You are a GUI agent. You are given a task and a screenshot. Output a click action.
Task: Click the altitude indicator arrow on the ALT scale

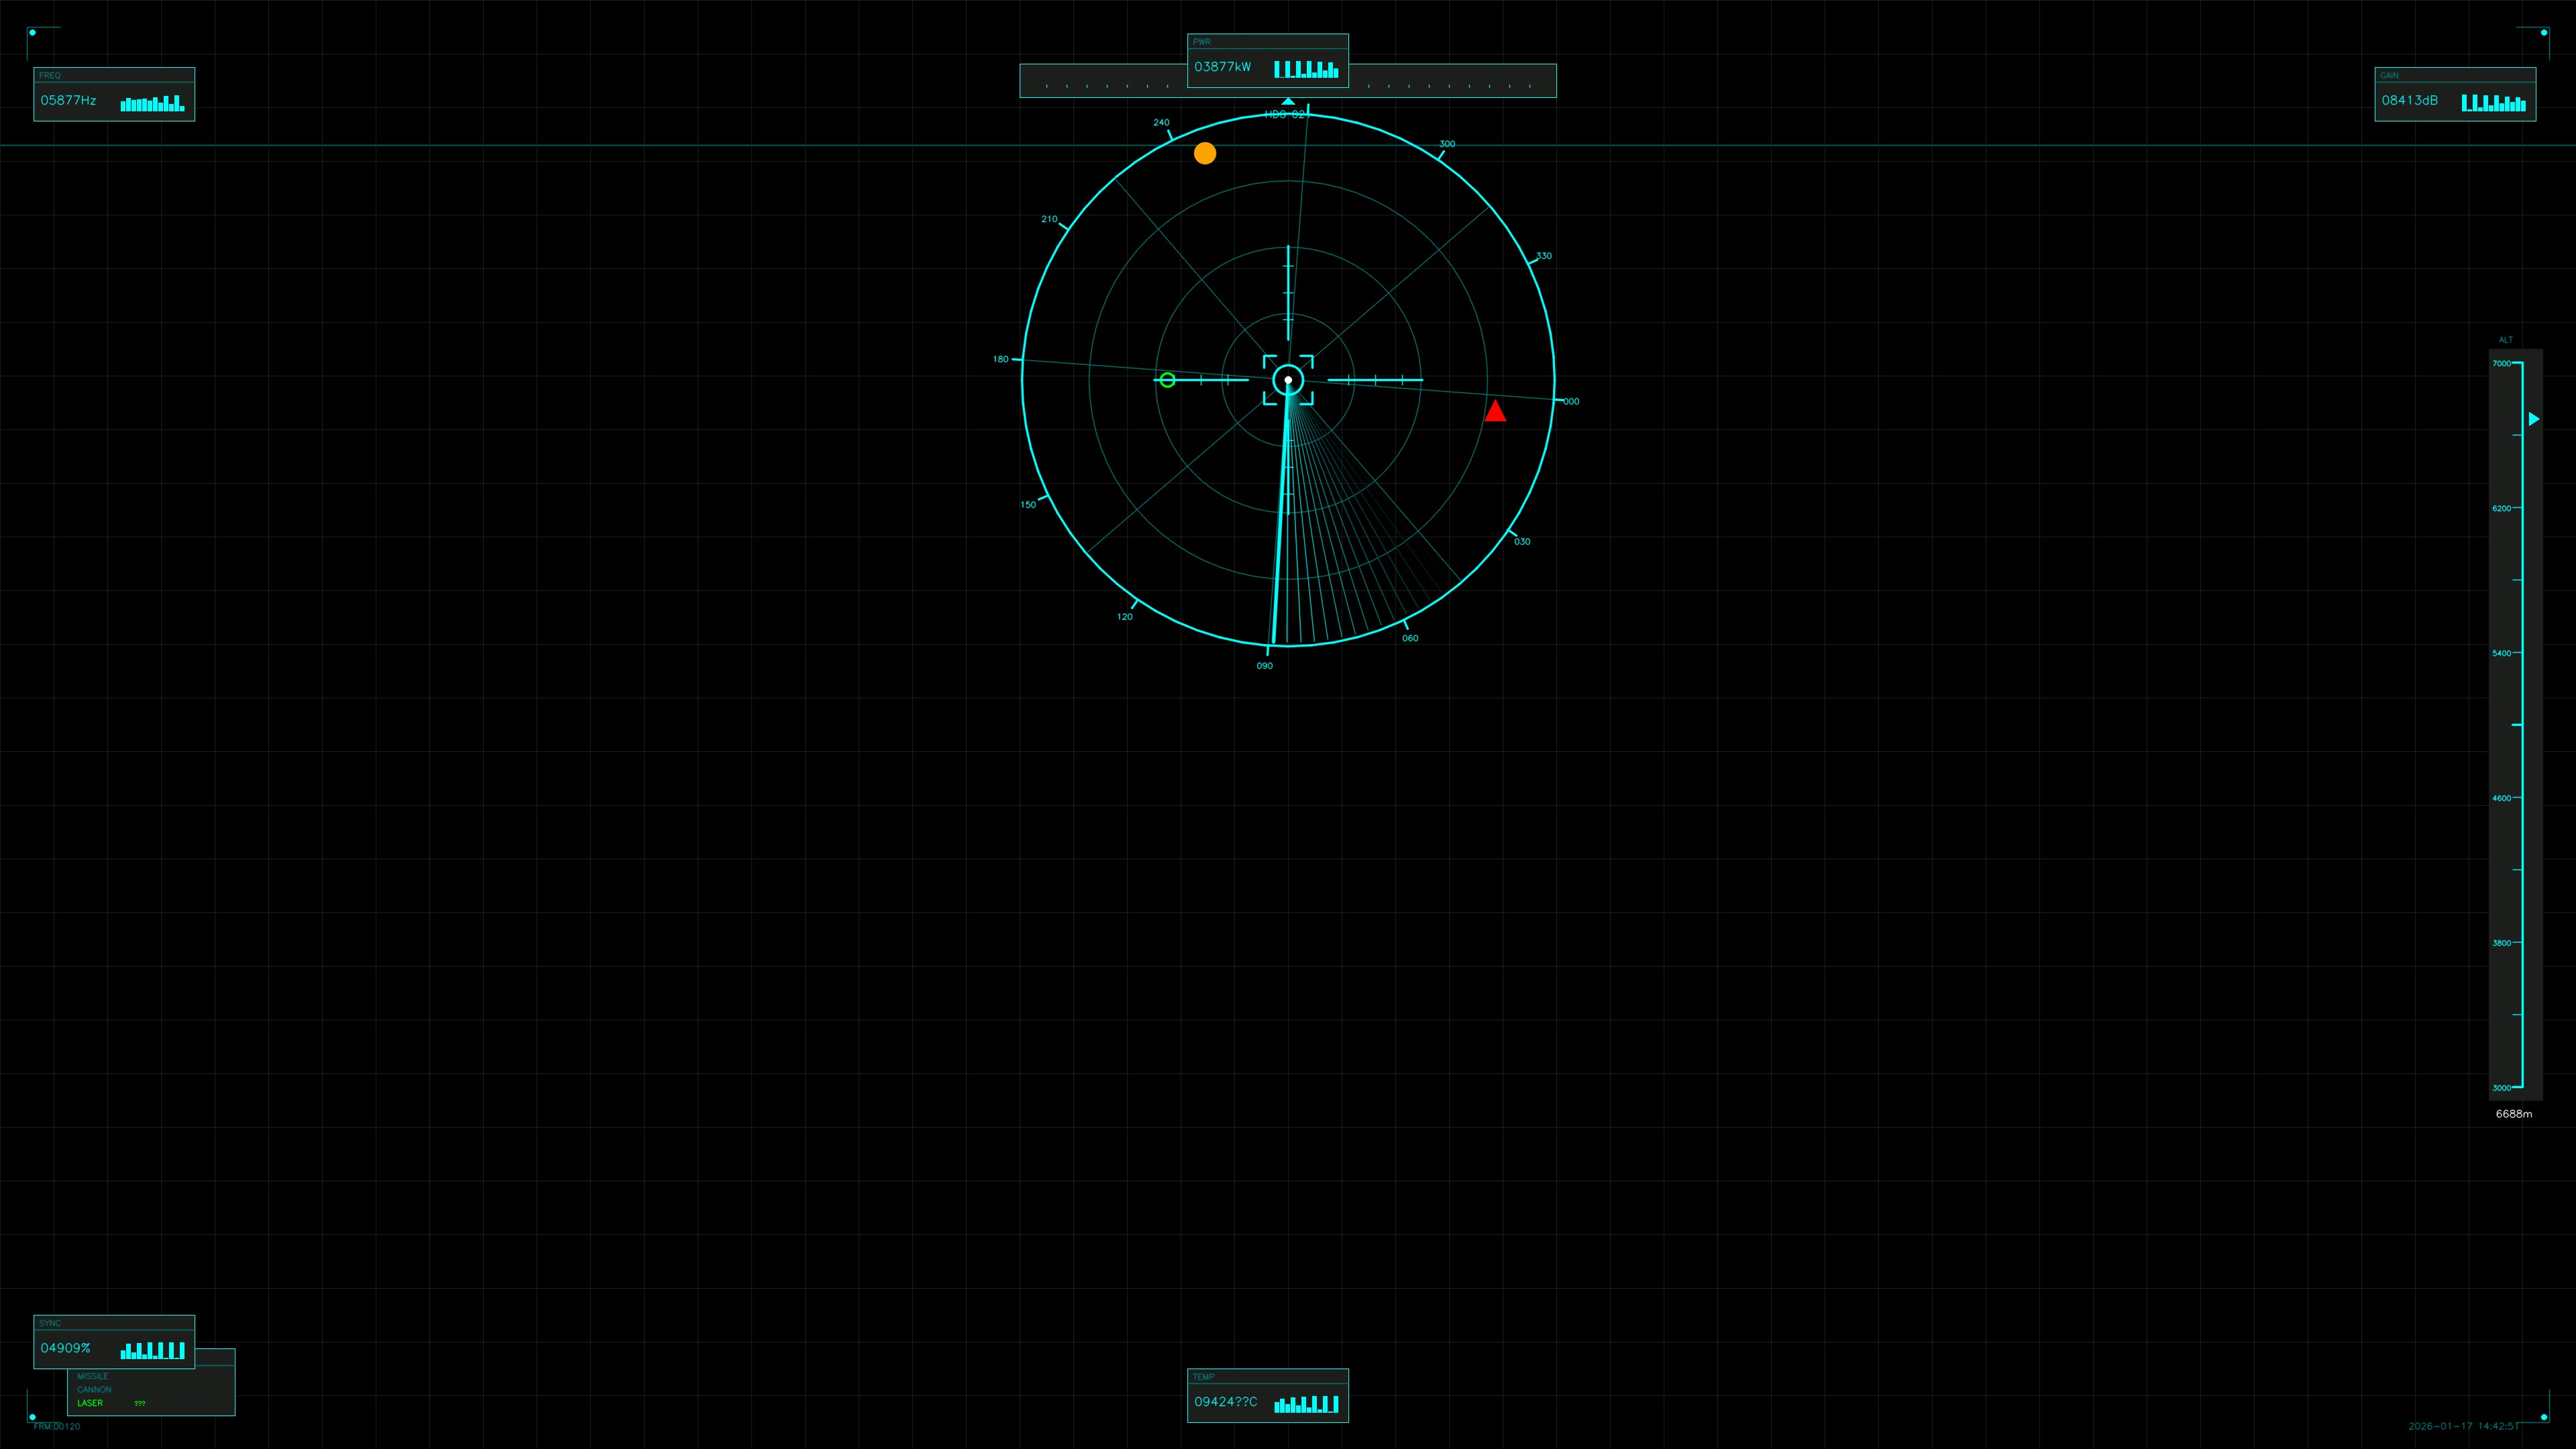pyautogui.click(x=2534, y=419)
